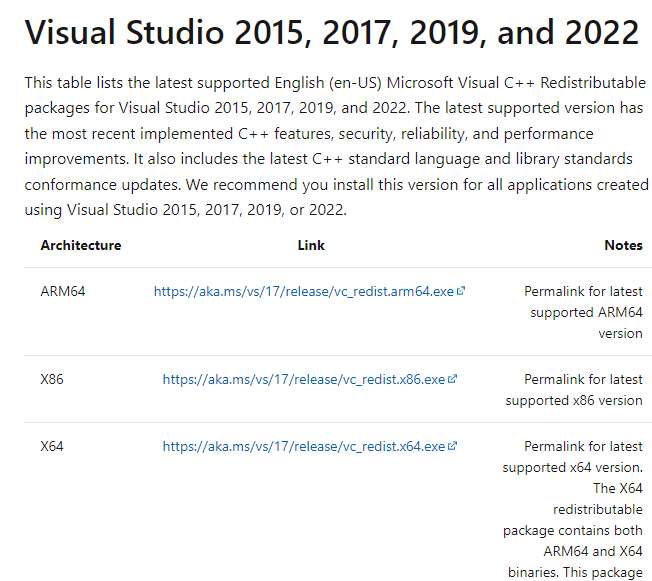This screenshot has width=652, height=581.
Task: Open the vc_redist.arm64.exe download link
Action: (x=304, y=292)
